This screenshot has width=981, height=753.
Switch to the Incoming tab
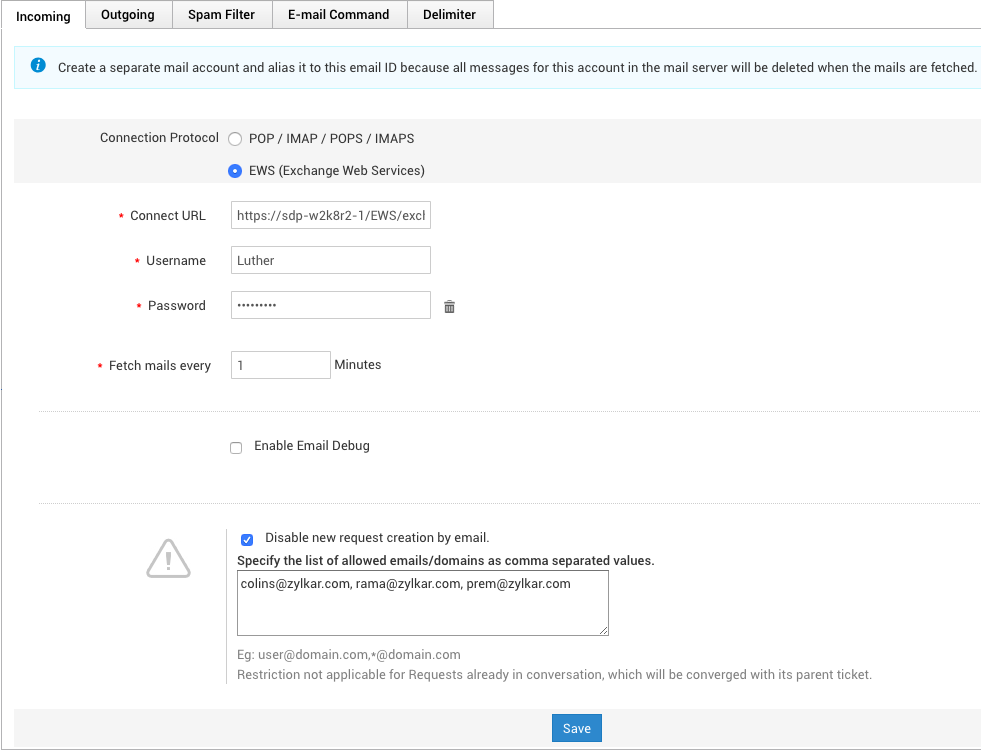point(43,16)
